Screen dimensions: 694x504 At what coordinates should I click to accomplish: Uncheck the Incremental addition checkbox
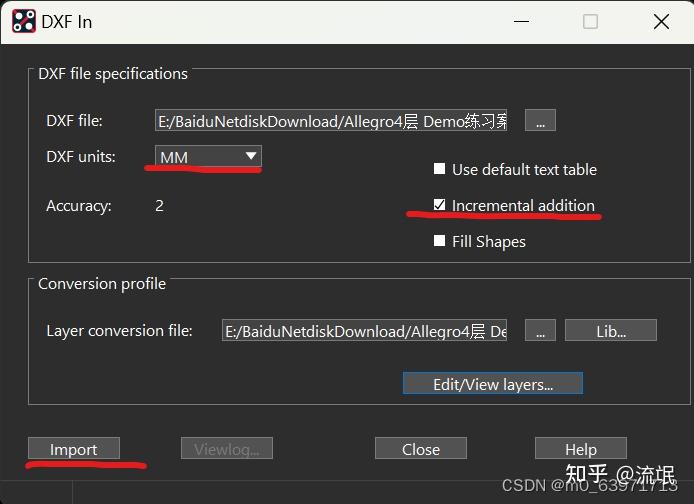440,204
